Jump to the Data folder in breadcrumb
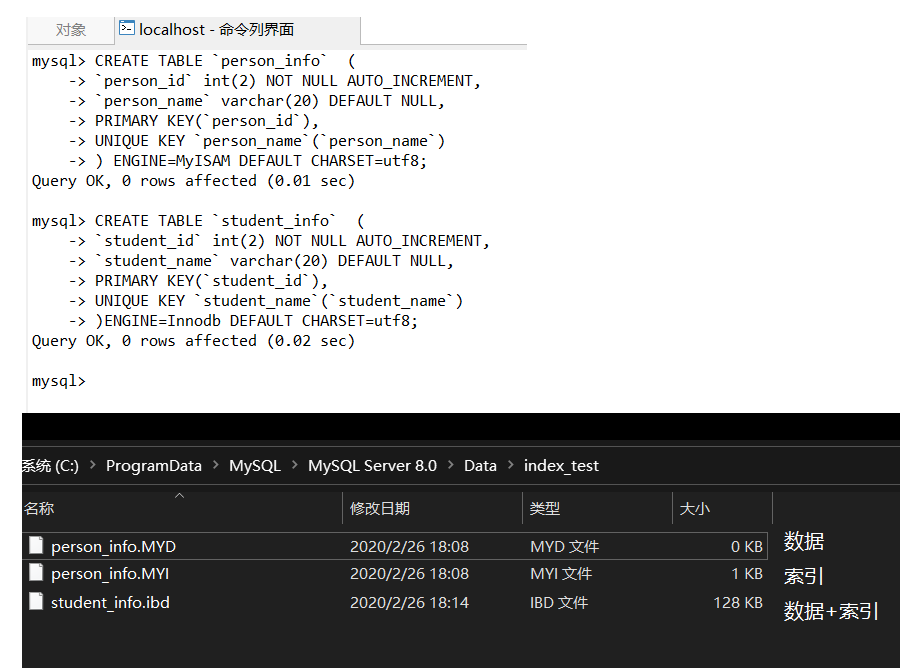The width and height of the screenshot is (900, 668). pos(480,466)
